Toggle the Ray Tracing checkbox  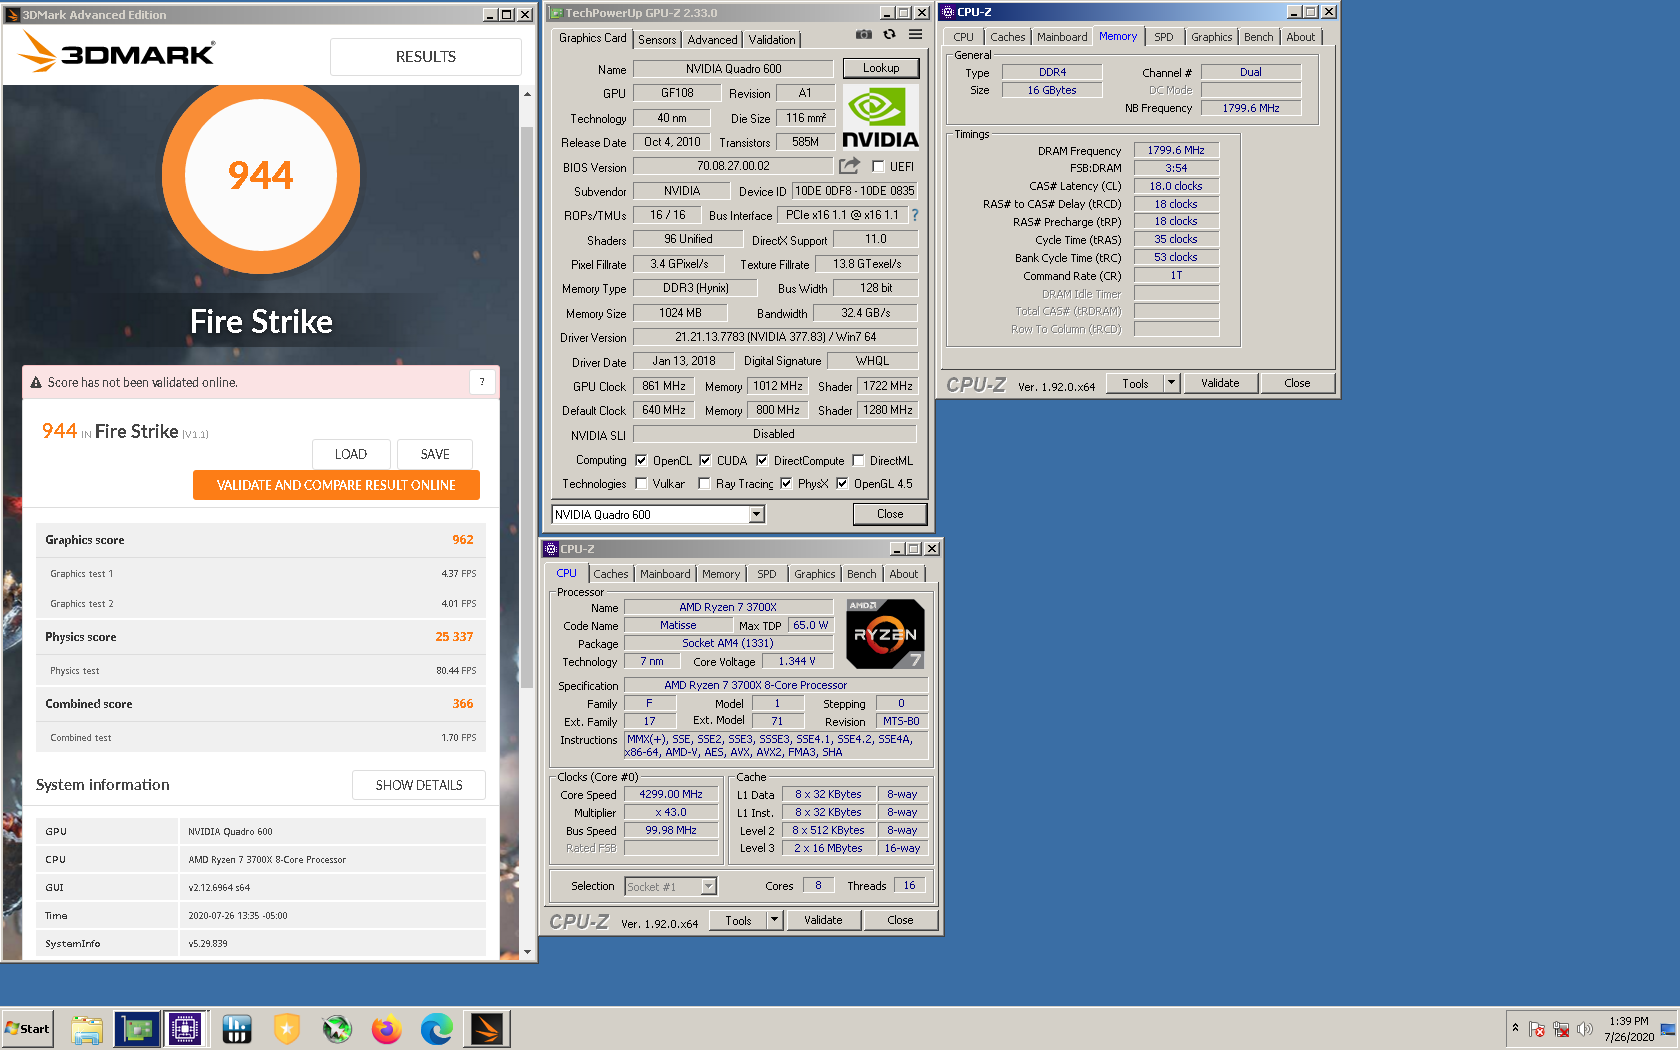pos(704,484)
